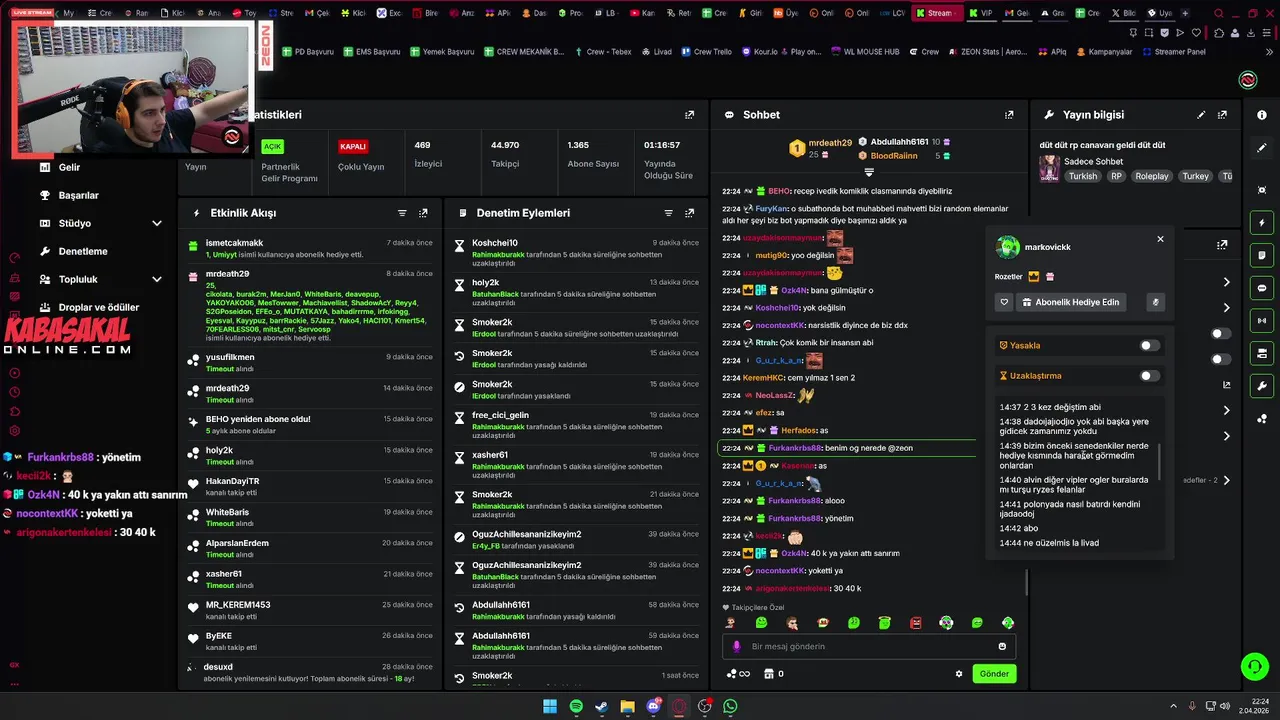This screenshot has width=1280, height=720.
Task: Click scrollbar in markovickk message history
Action: (x=1160, y=463)
